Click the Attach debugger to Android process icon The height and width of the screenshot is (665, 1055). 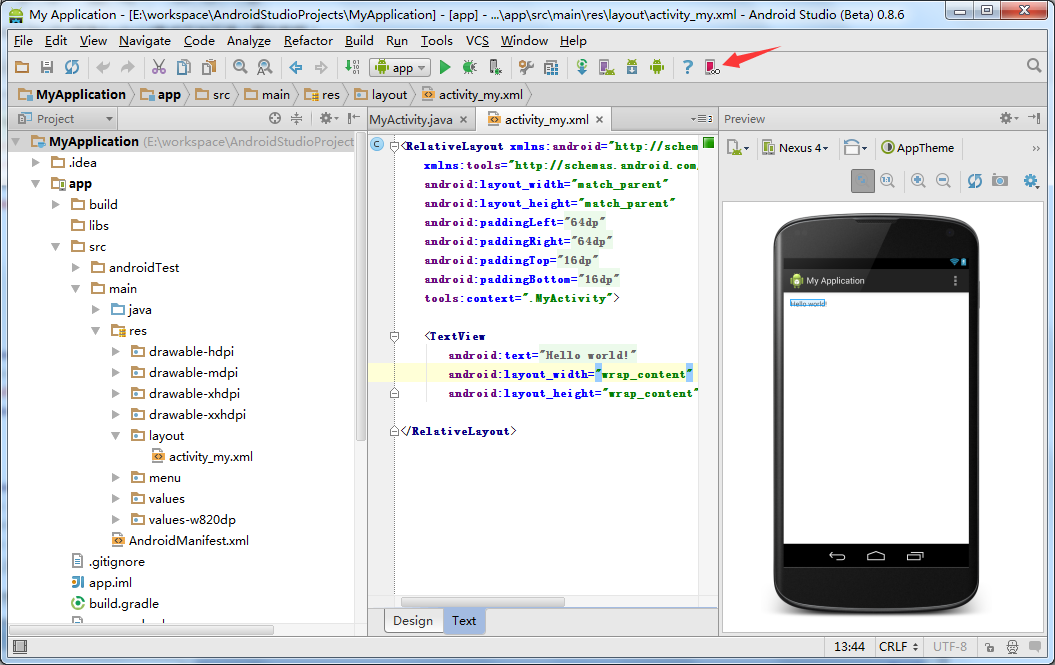coord(495,67)
